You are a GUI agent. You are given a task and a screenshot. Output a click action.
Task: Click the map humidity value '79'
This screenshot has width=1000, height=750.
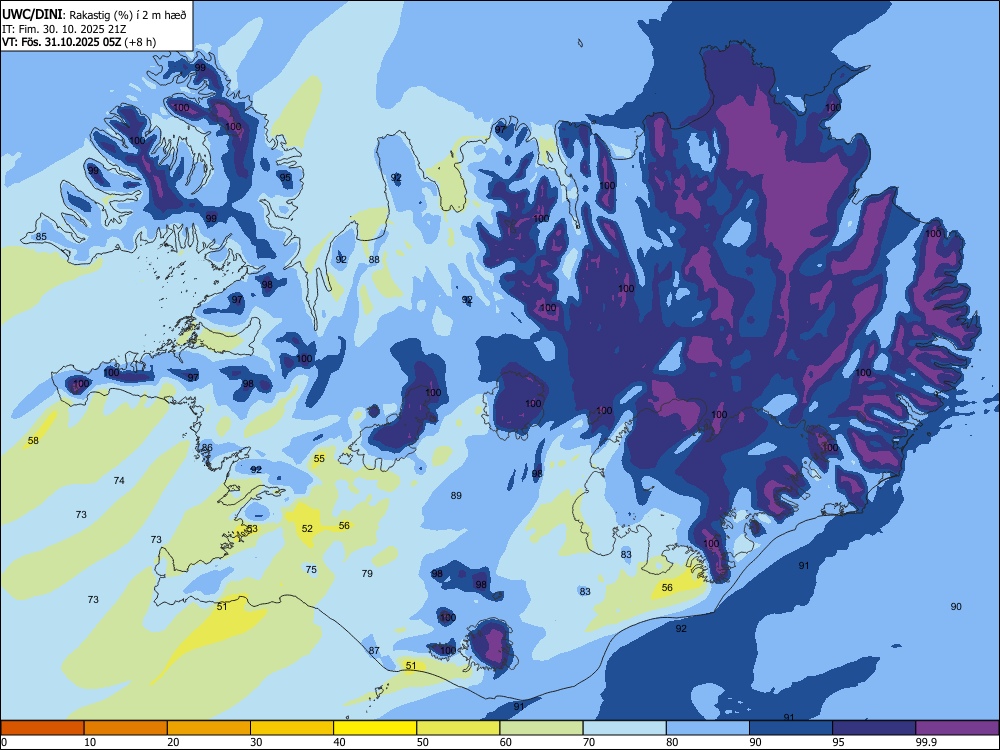pos(367,573)
